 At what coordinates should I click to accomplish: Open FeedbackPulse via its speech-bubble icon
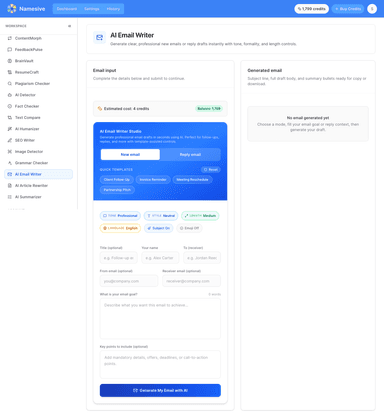[x=10, y=50]
